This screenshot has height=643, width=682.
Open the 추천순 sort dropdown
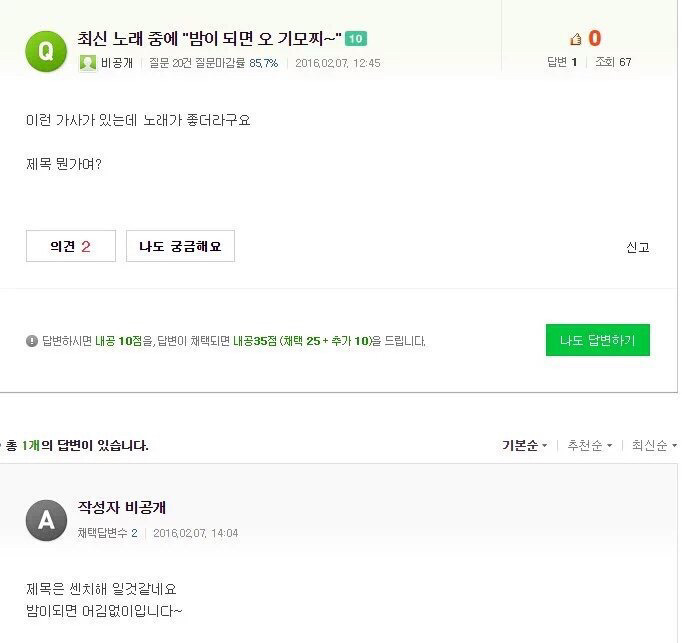(589, 445)
